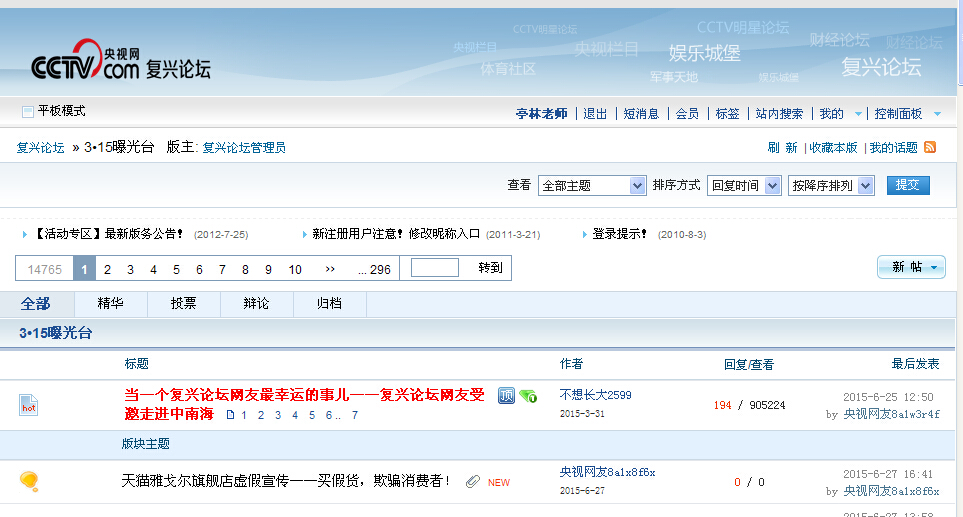Open author 央视网友8a1x8f6x profile
Screen dimensions: 963x517
pos(607,472)
